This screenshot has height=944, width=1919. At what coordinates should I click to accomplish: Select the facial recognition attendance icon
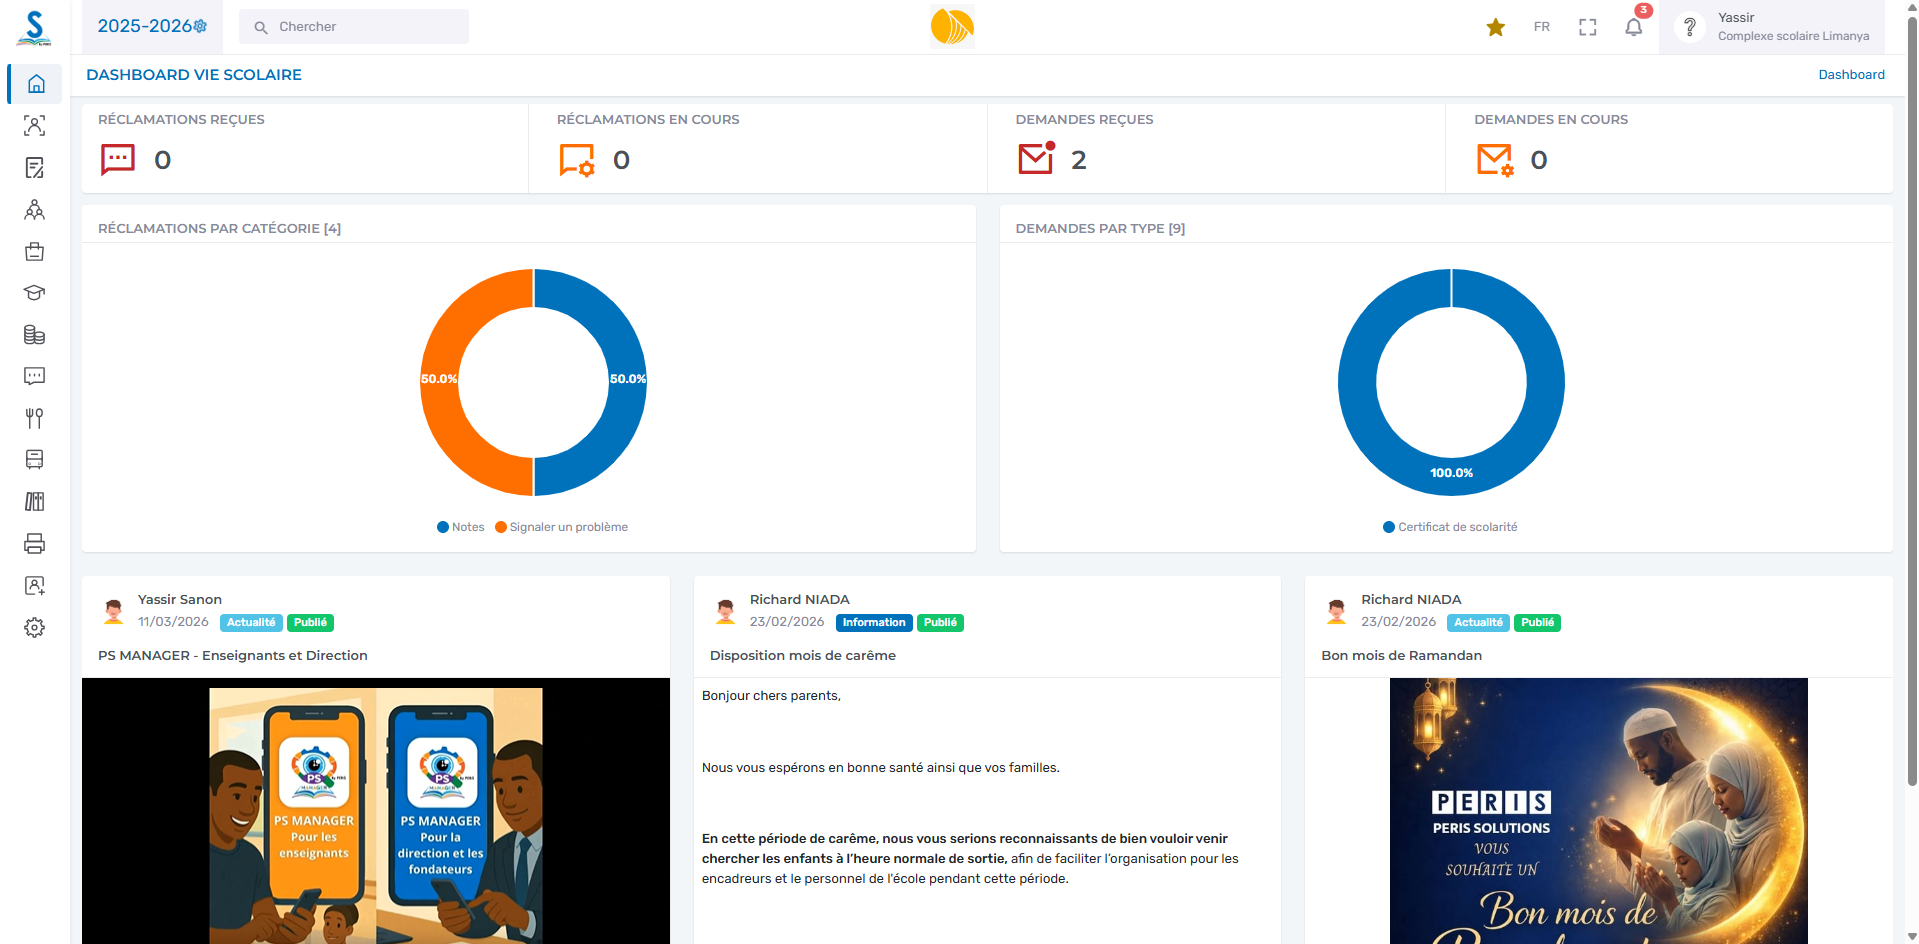coord(35,126)
